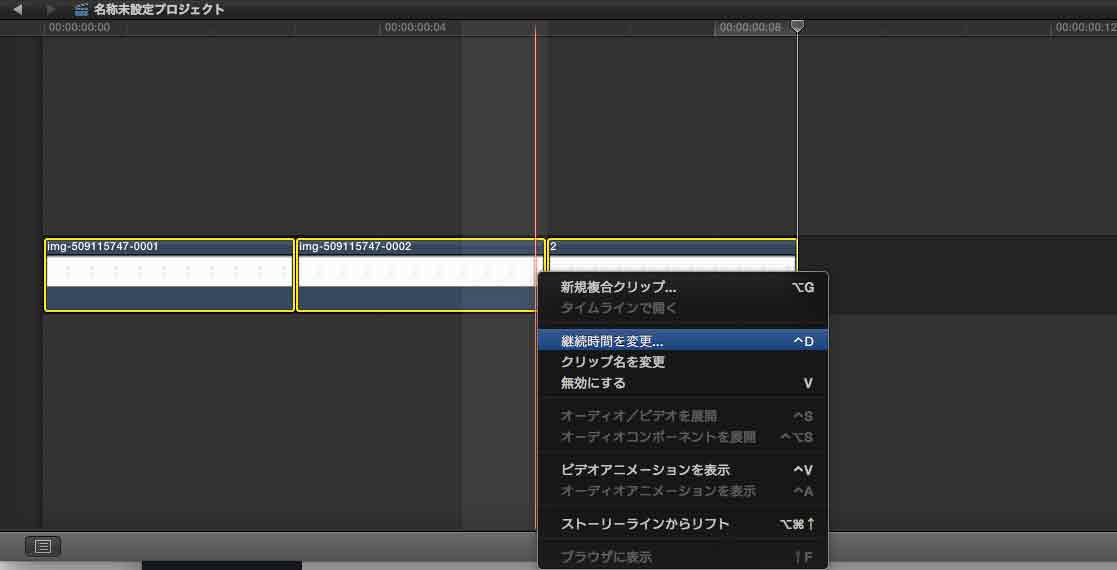Click the 名称未設定プロジェクト project title
The width and height of the screenshot is (1117, 570).
pos(158,9)
